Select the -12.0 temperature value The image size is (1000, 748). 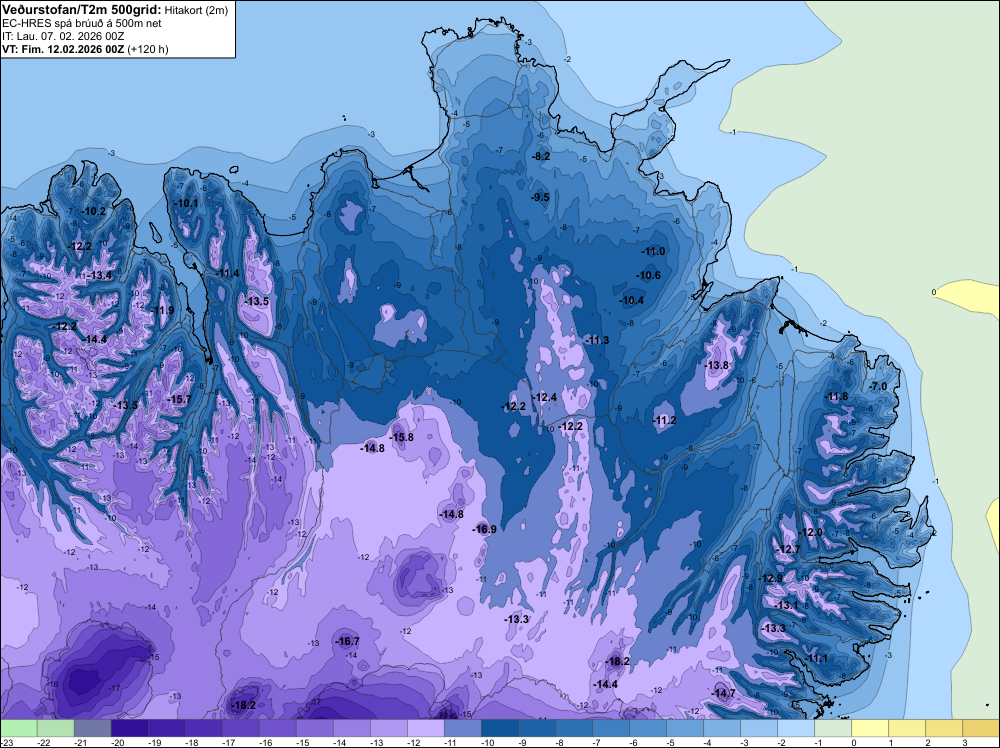point(811,532)
